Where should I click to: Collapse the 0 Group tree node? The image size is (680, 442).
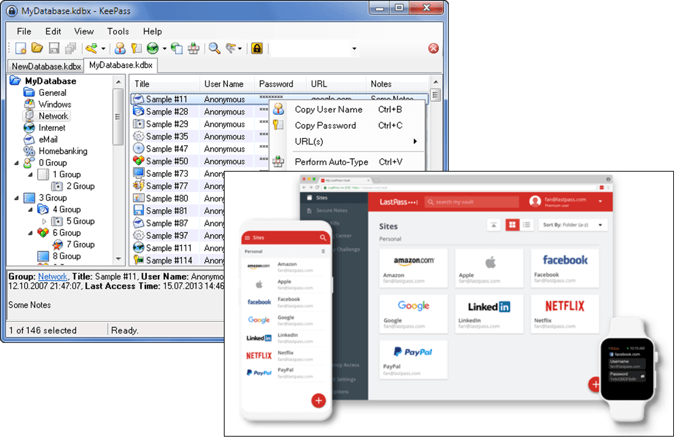click(x=16, y=163)
